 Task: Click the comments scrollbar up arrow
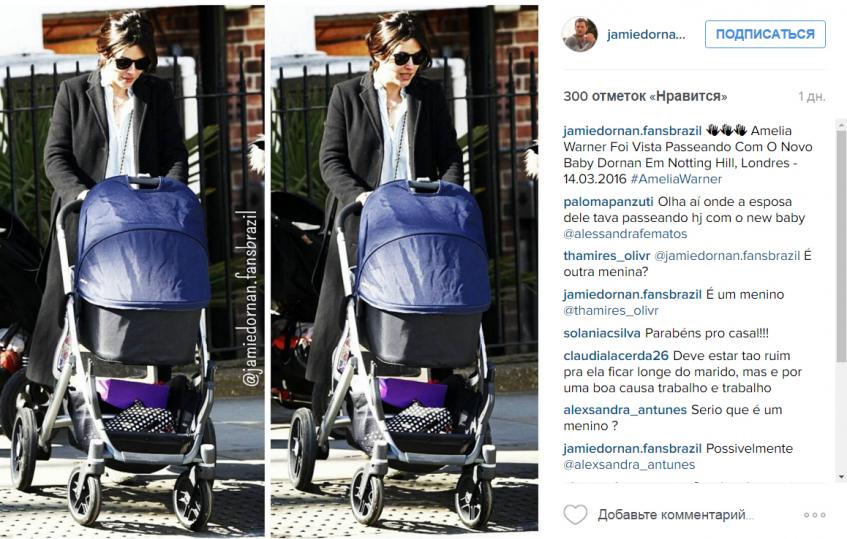click(x=841, y=125)
